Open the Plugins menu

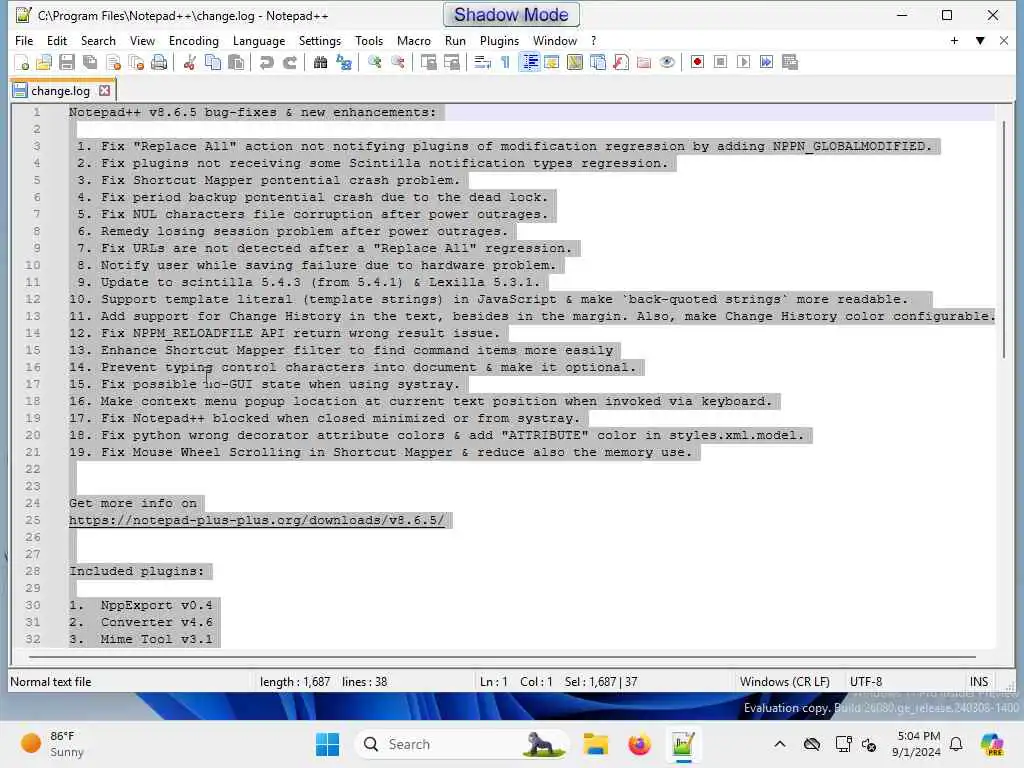499,40
